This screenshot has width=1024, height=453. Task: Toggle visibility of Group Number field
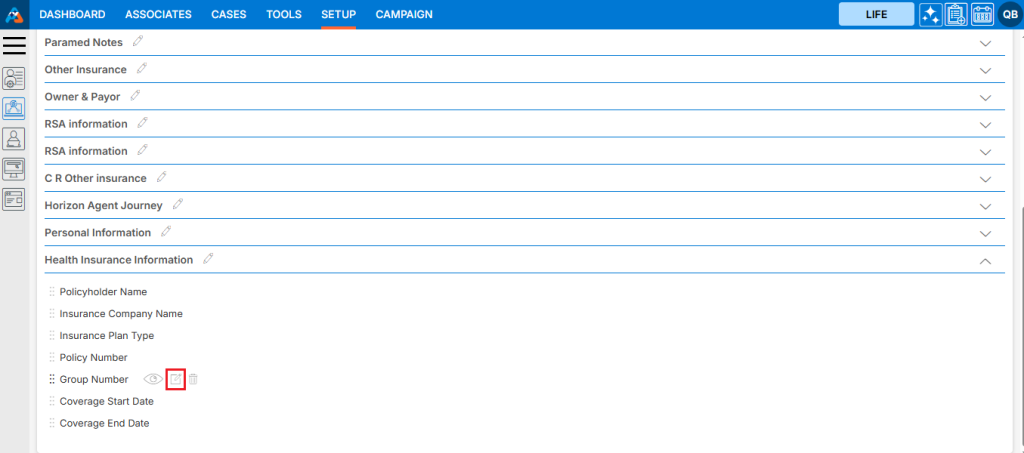point(153,379)
